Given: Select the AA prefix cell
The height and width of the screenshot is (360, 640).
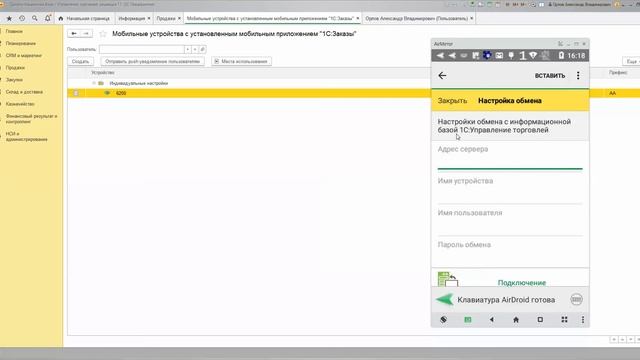Looking at the screenshot, I should click(612, 93).
